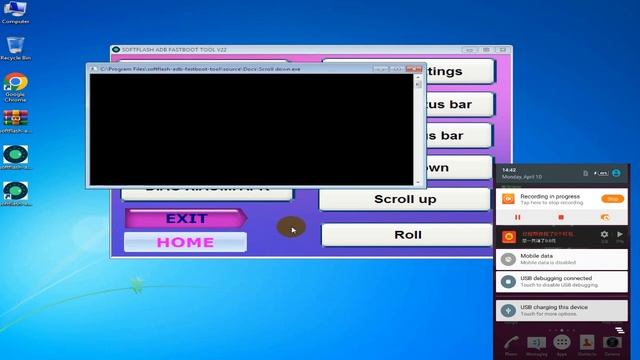
Task: Close the Softflash ADB Fastboot Tool window
Action: coord(502,50)
